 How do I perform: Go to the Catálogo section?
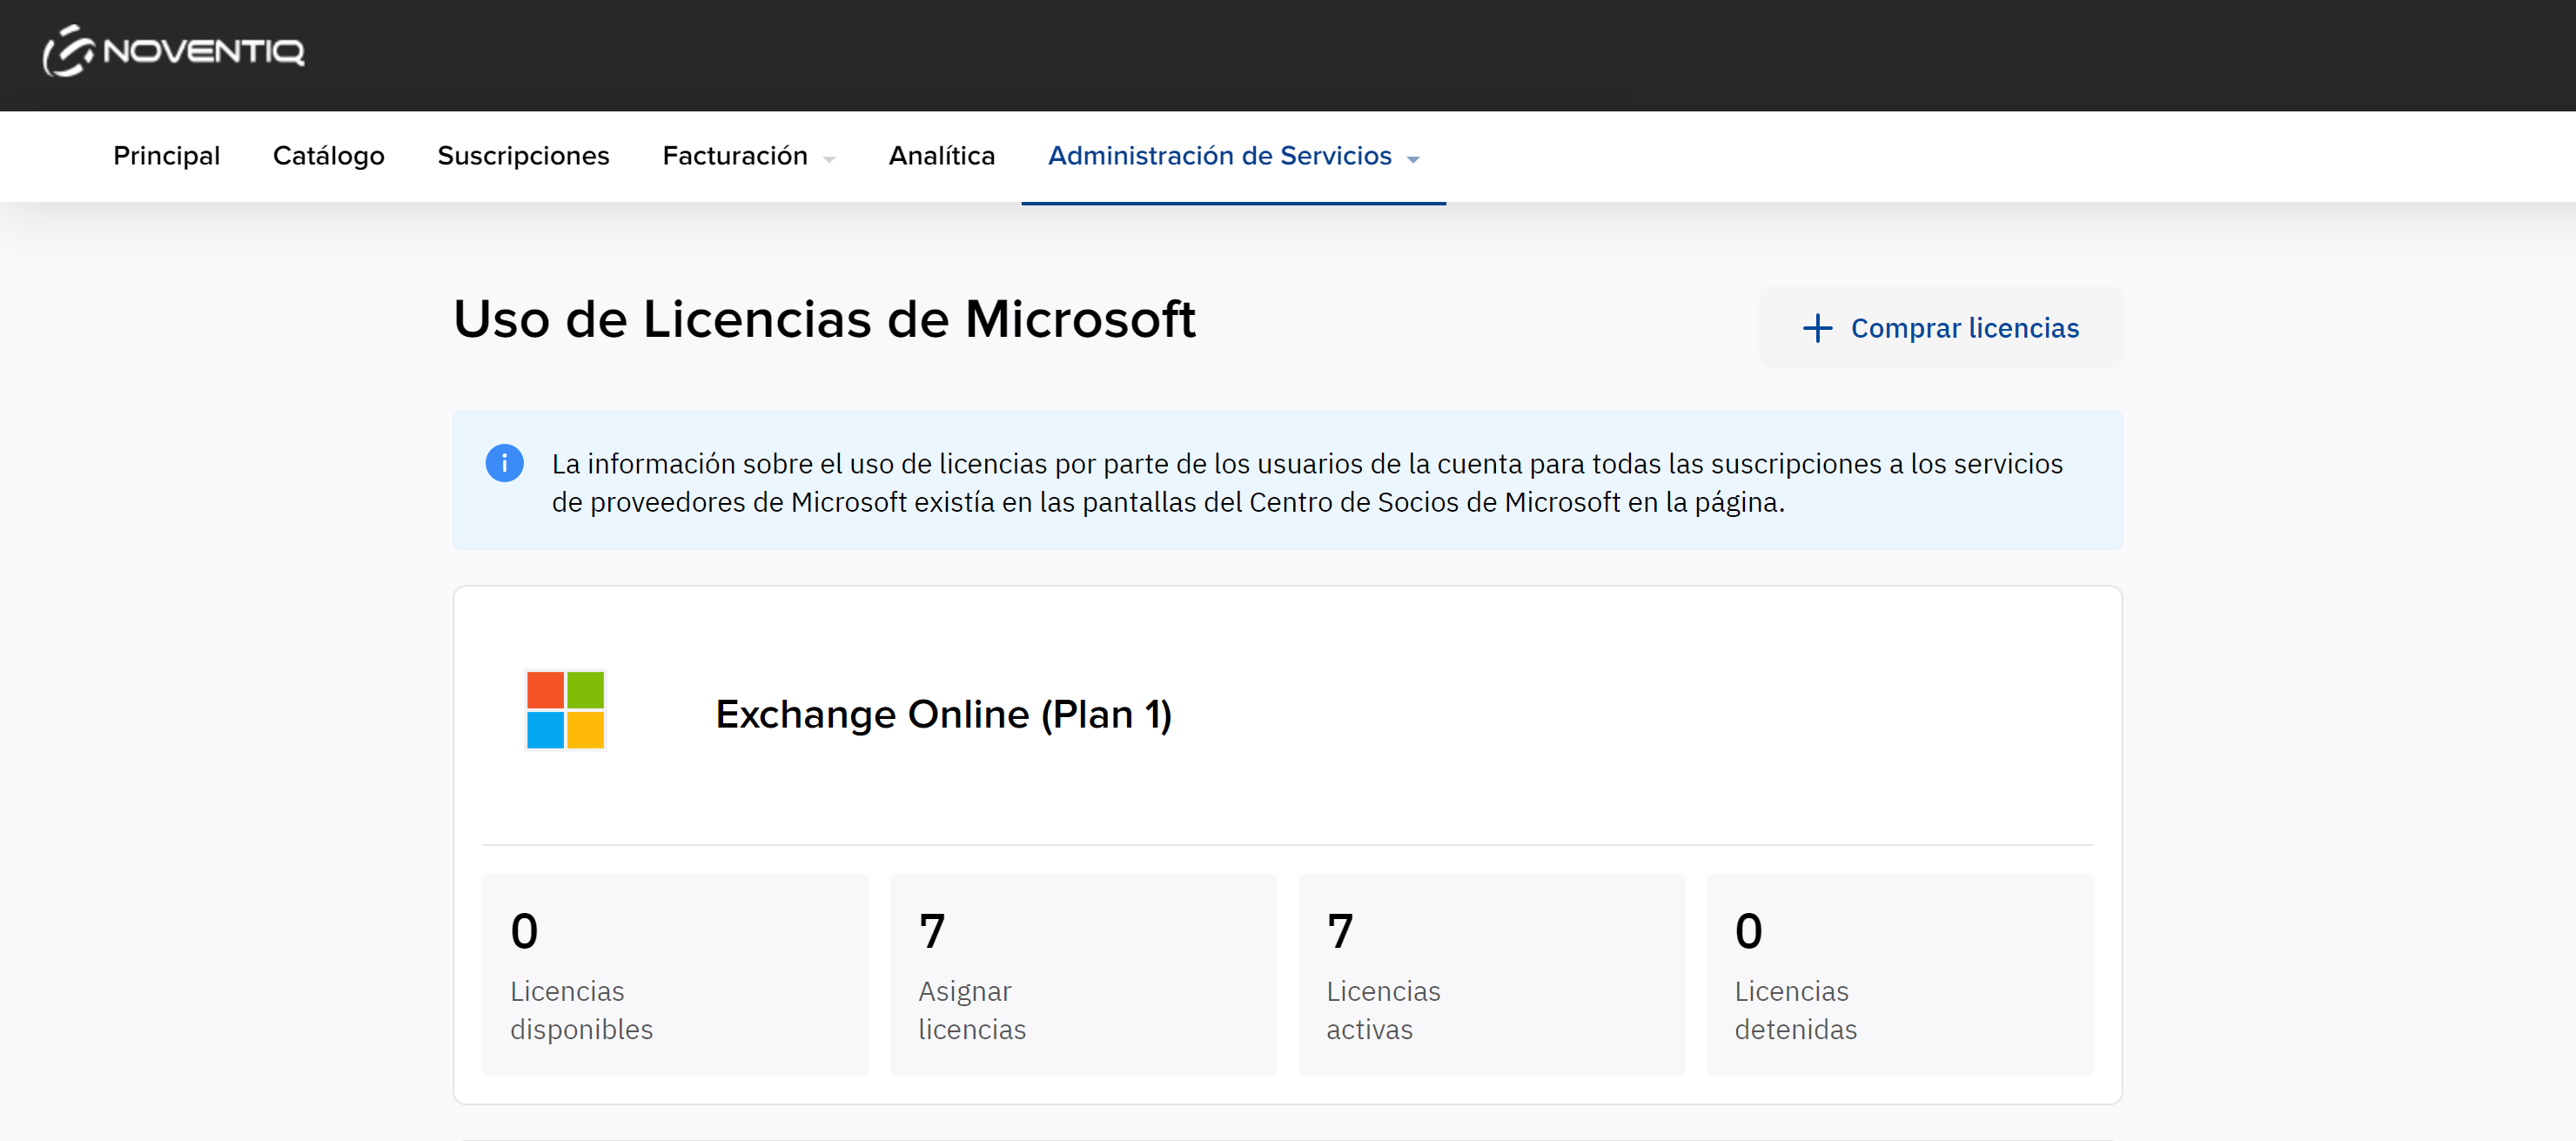328,156
